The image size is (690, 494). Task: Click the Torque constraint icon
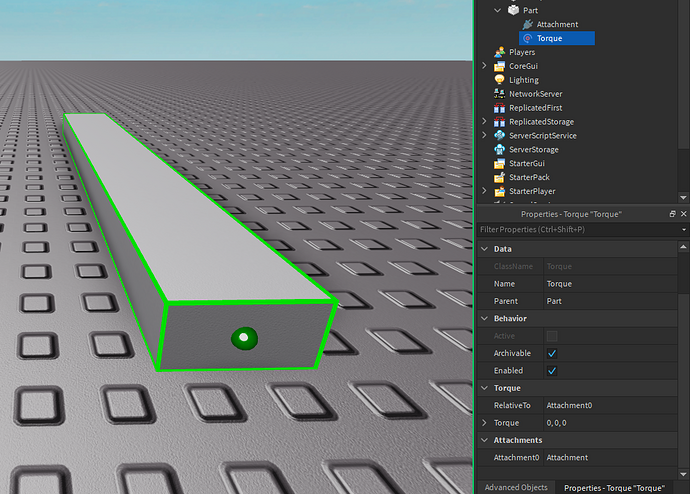pyautogui.click(x=527, y=38)
